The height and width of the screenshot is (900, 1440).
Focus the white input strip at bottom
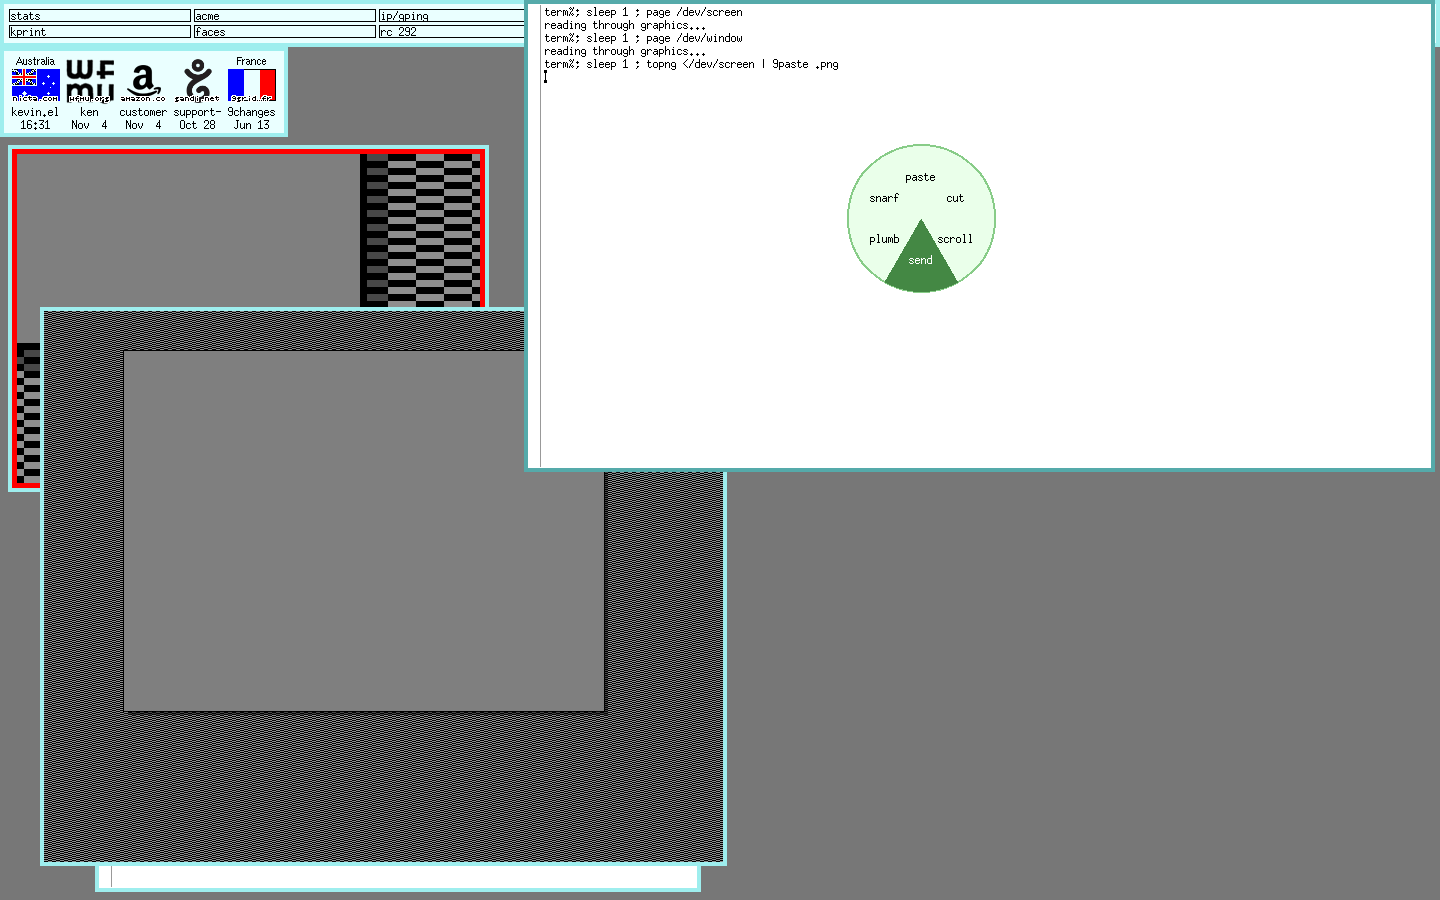400,877
